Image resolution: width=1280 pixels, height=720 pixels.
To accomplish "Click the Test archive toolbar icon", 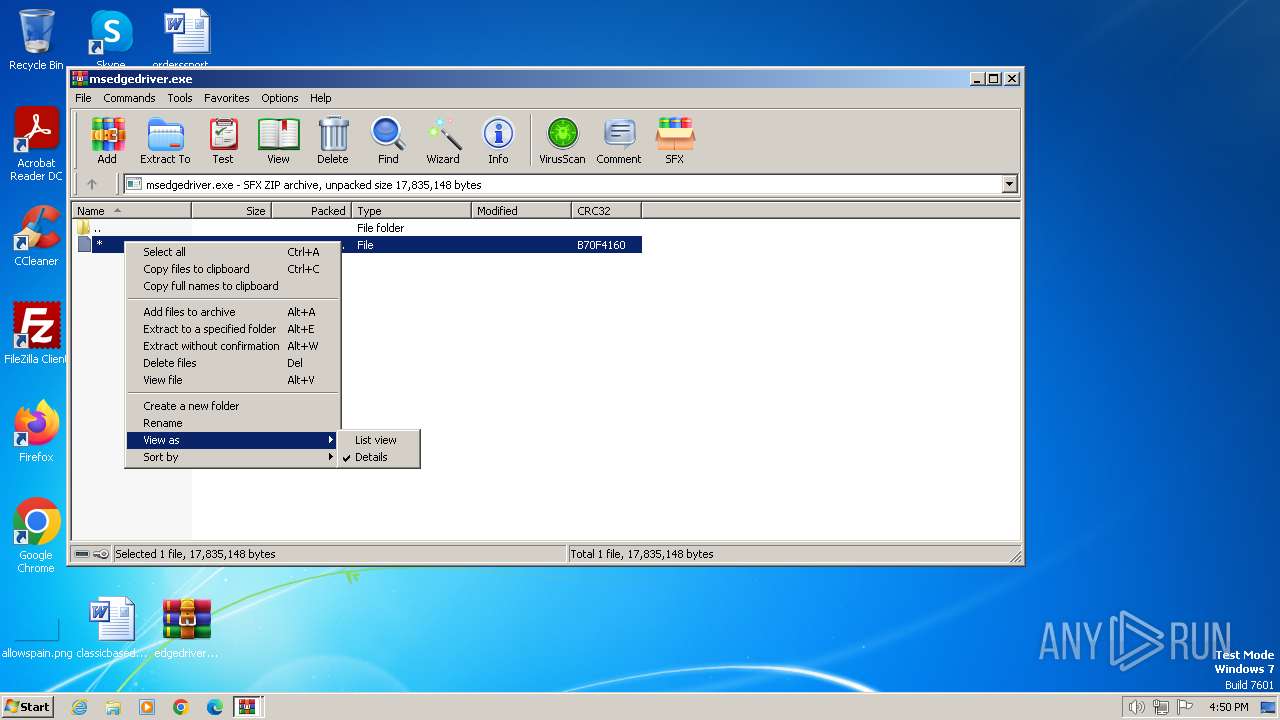I will click(x=223, y=141).
